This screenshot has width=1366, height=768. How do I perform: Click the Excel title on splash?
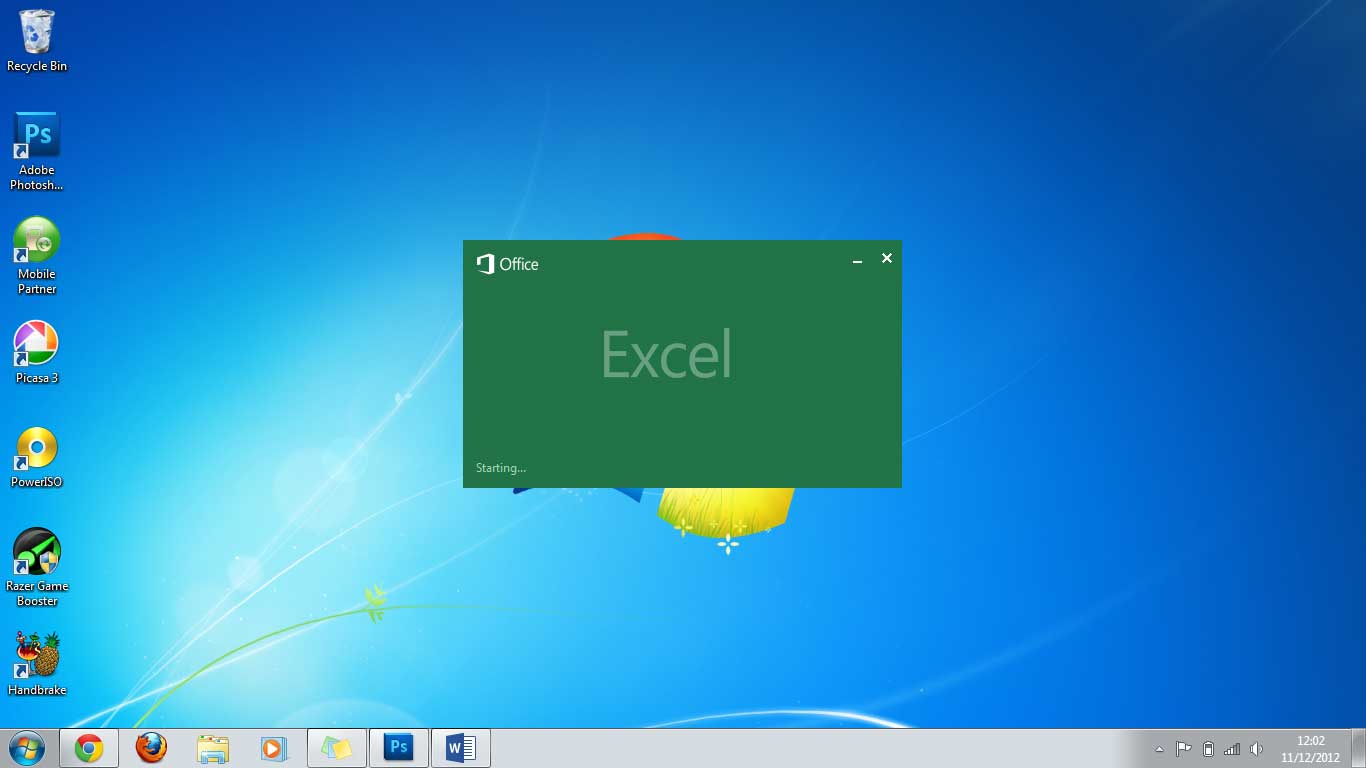(x=666, y=355)
